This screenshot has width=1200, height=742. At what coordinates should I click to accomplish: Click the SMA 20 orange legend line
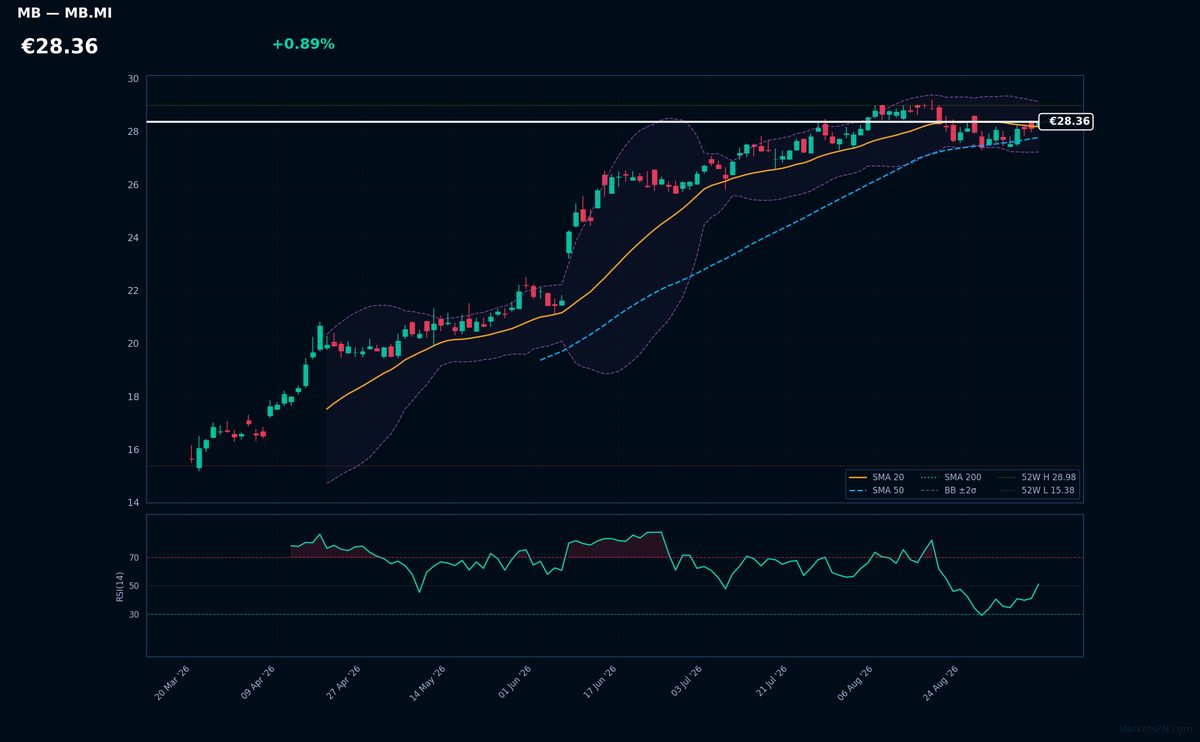click(x=858, y=478)
